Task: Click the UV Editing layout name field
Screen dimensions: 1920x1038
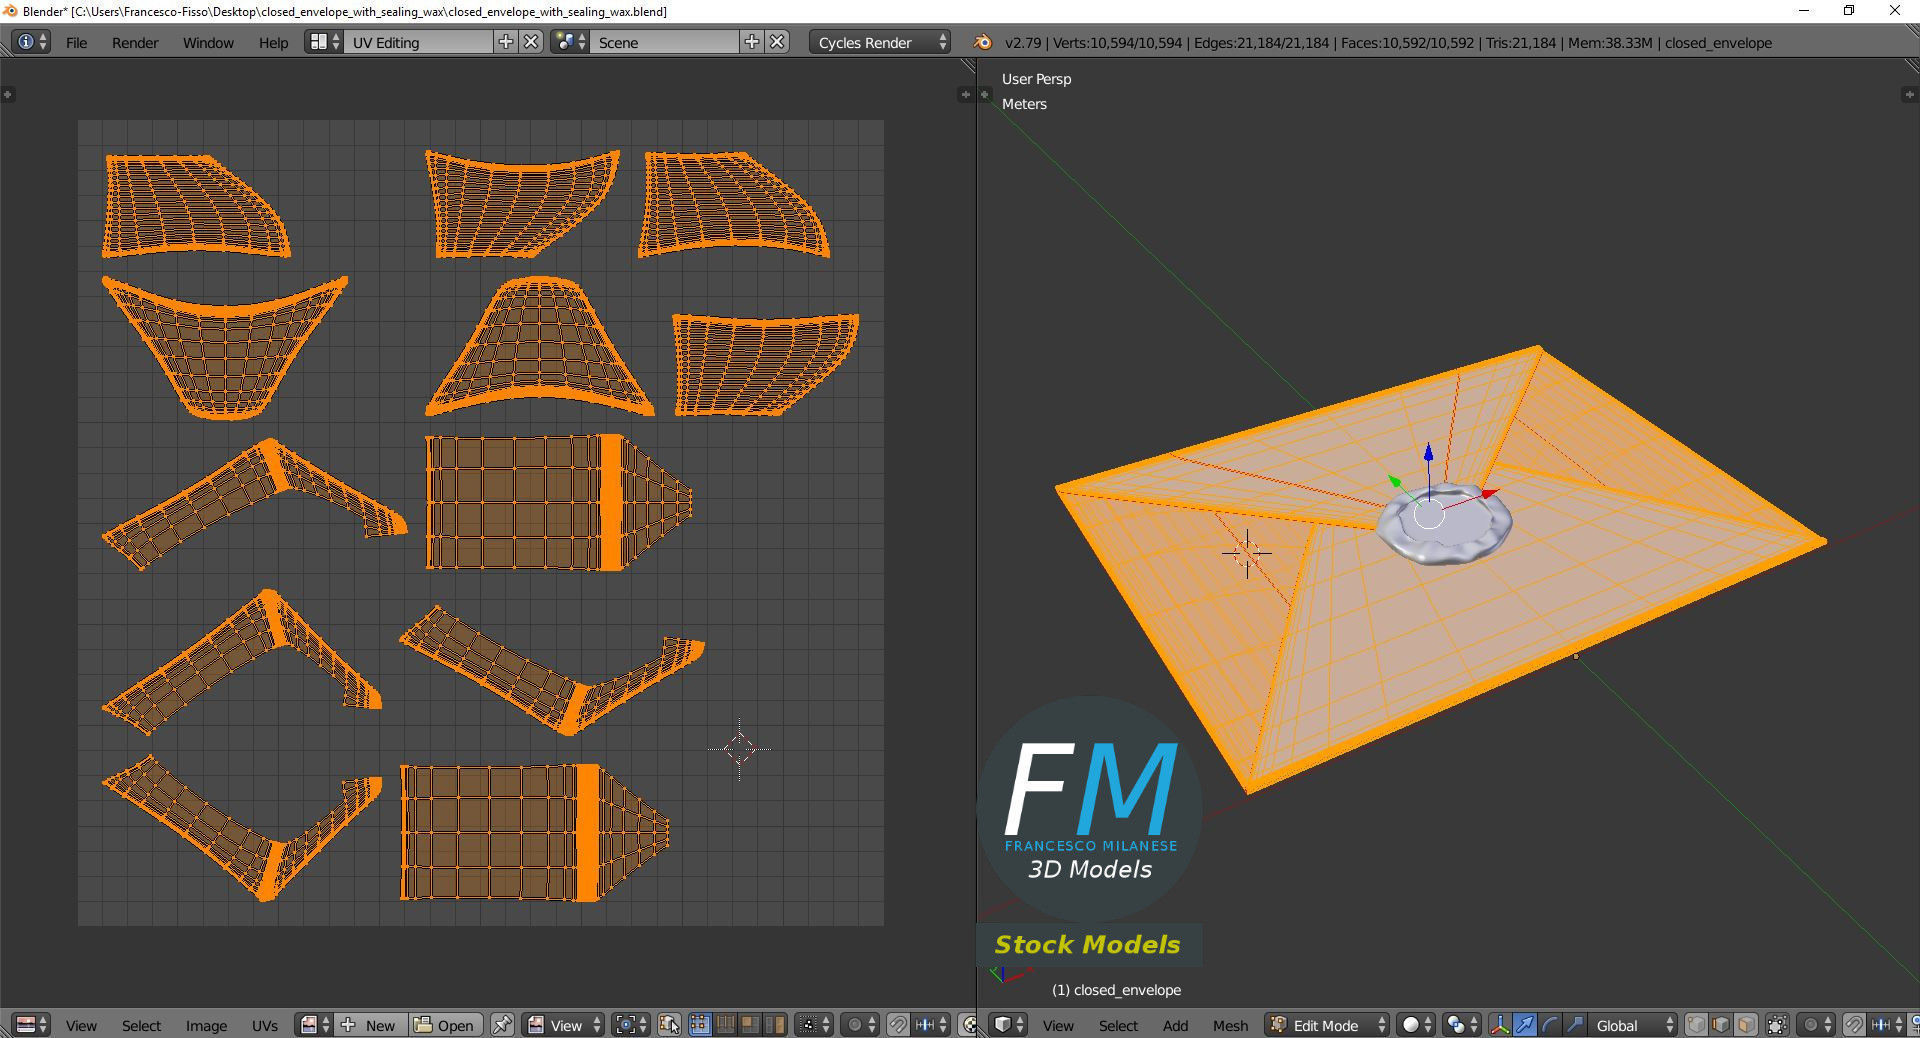Action: pos(419,42)
